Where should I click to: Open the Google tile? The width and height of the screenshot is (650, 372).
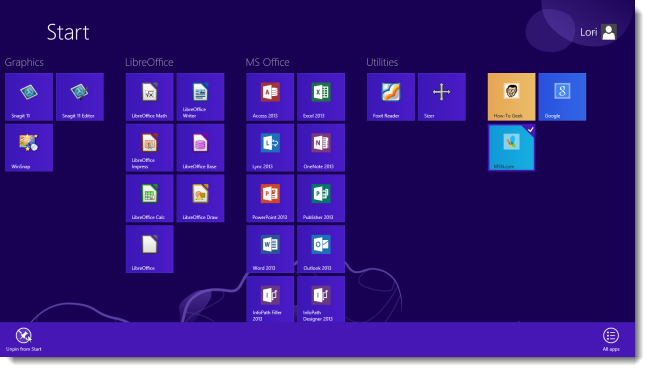coord(563,97)
